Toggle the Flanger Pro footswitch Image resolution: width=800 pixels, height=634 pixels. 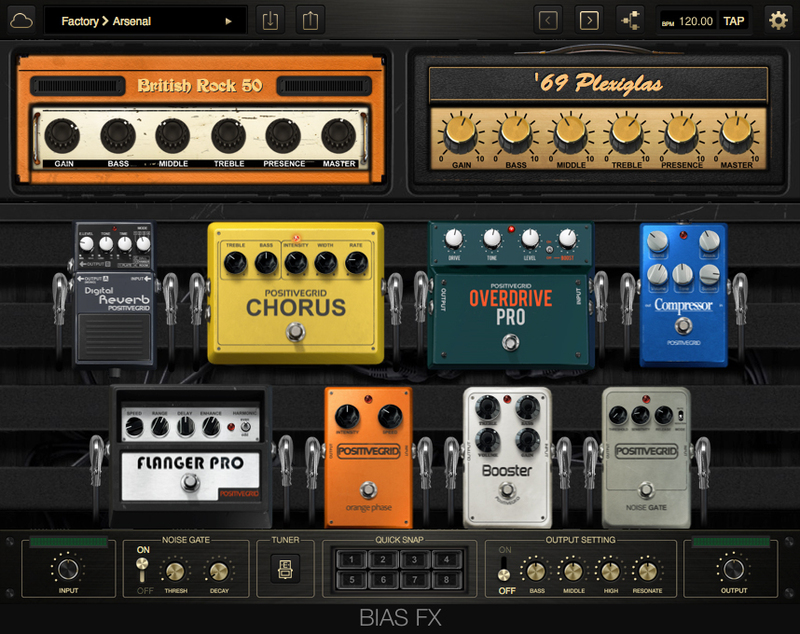[190, 481]
